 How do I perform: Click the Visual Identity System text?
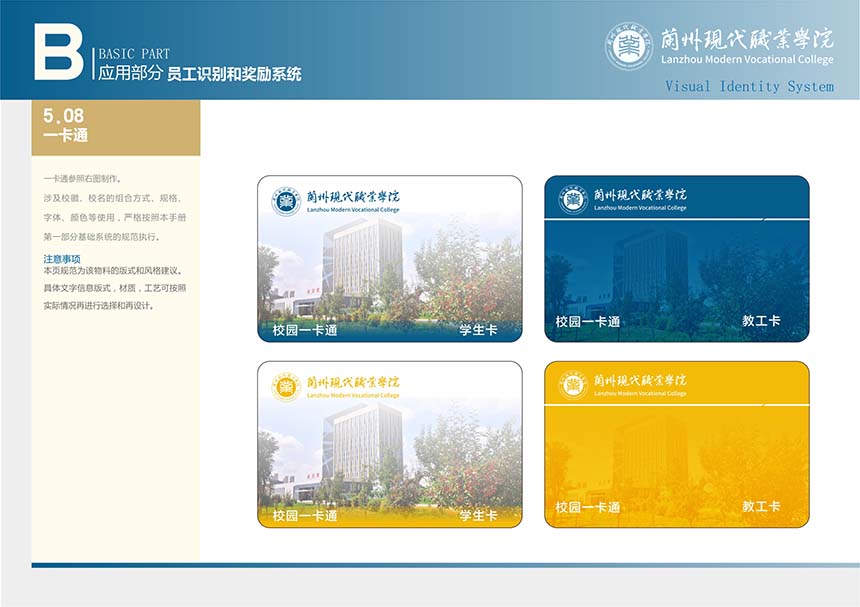coord(749,87)
